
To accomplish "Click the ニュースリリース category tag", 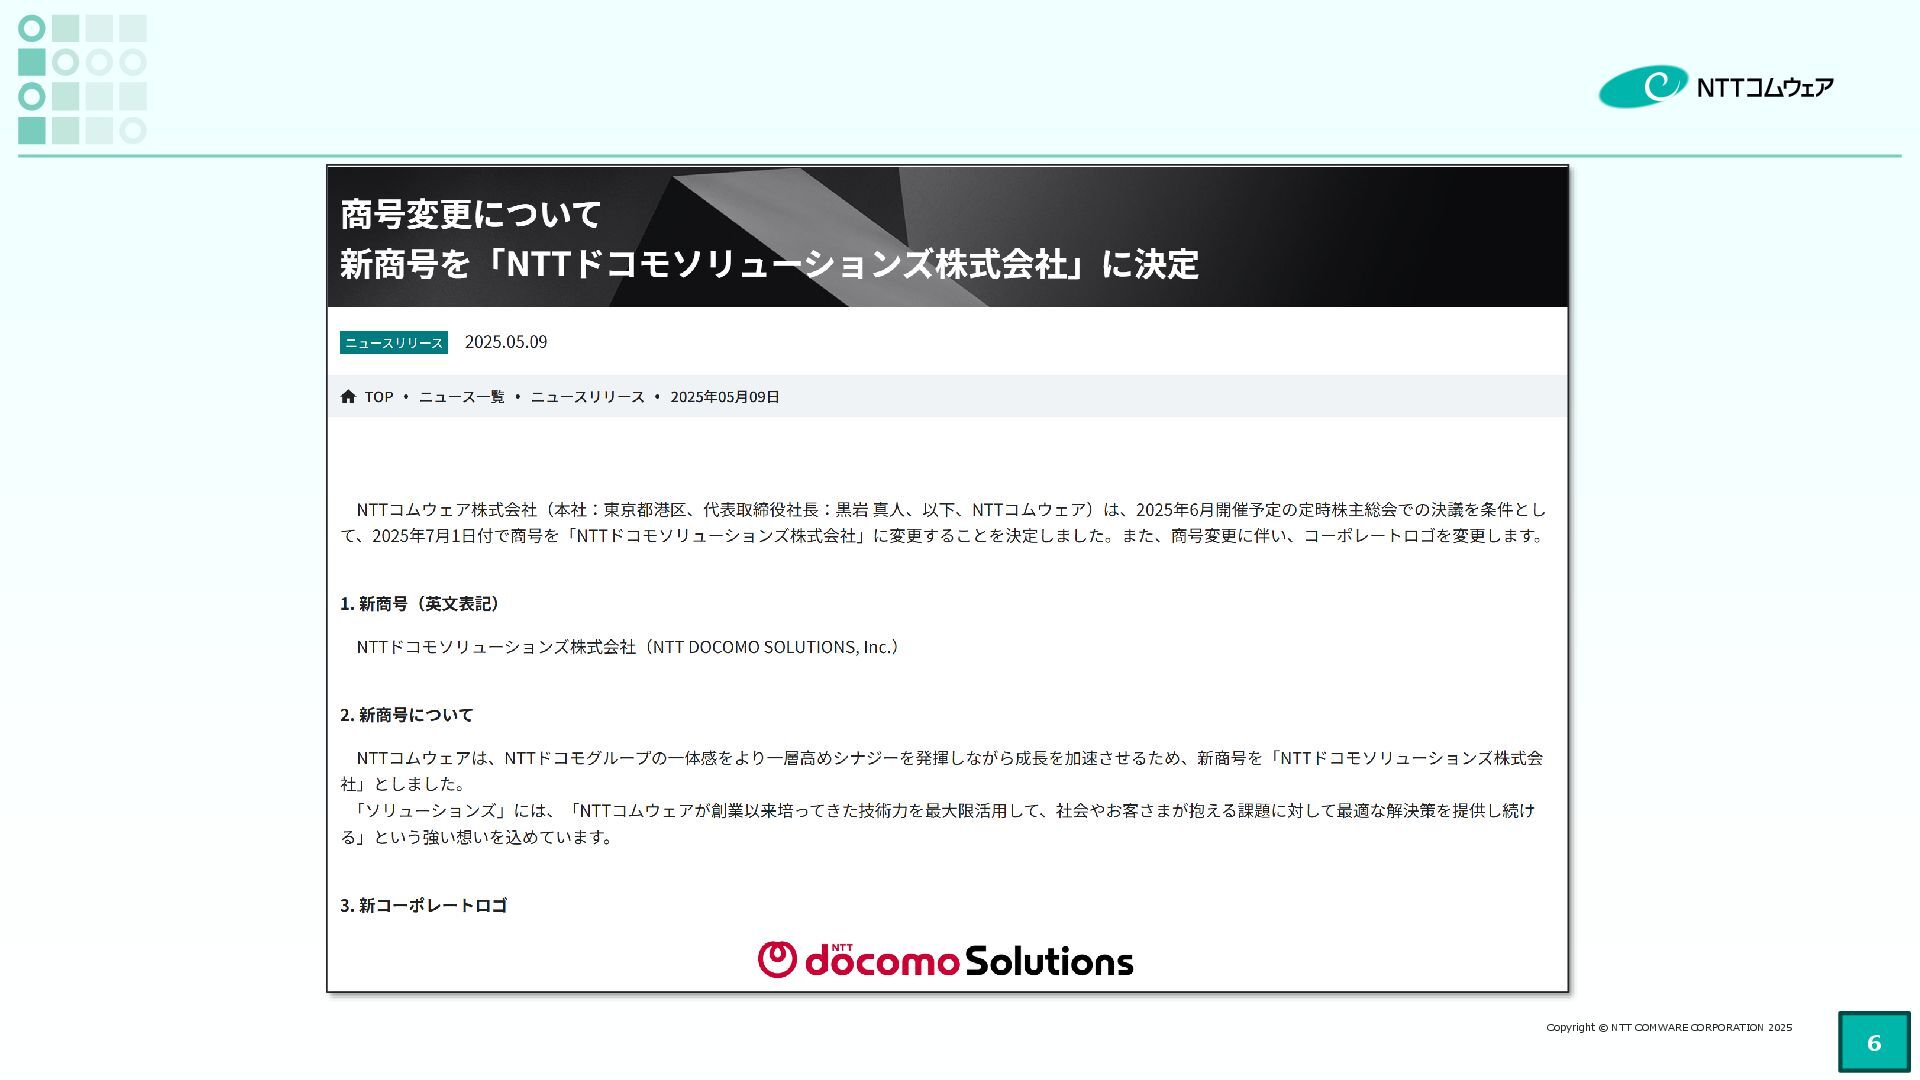I will coord(393,343).
